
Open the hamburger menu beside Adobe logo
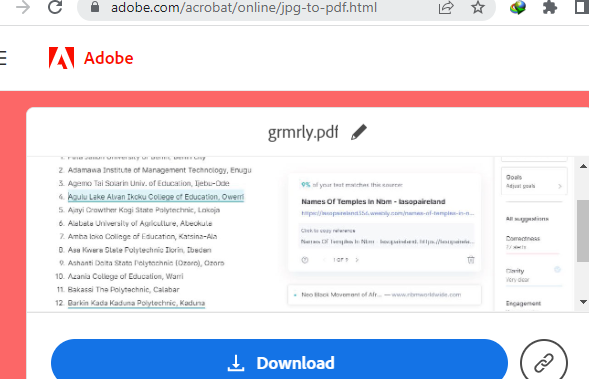click(x=3, y=58)
